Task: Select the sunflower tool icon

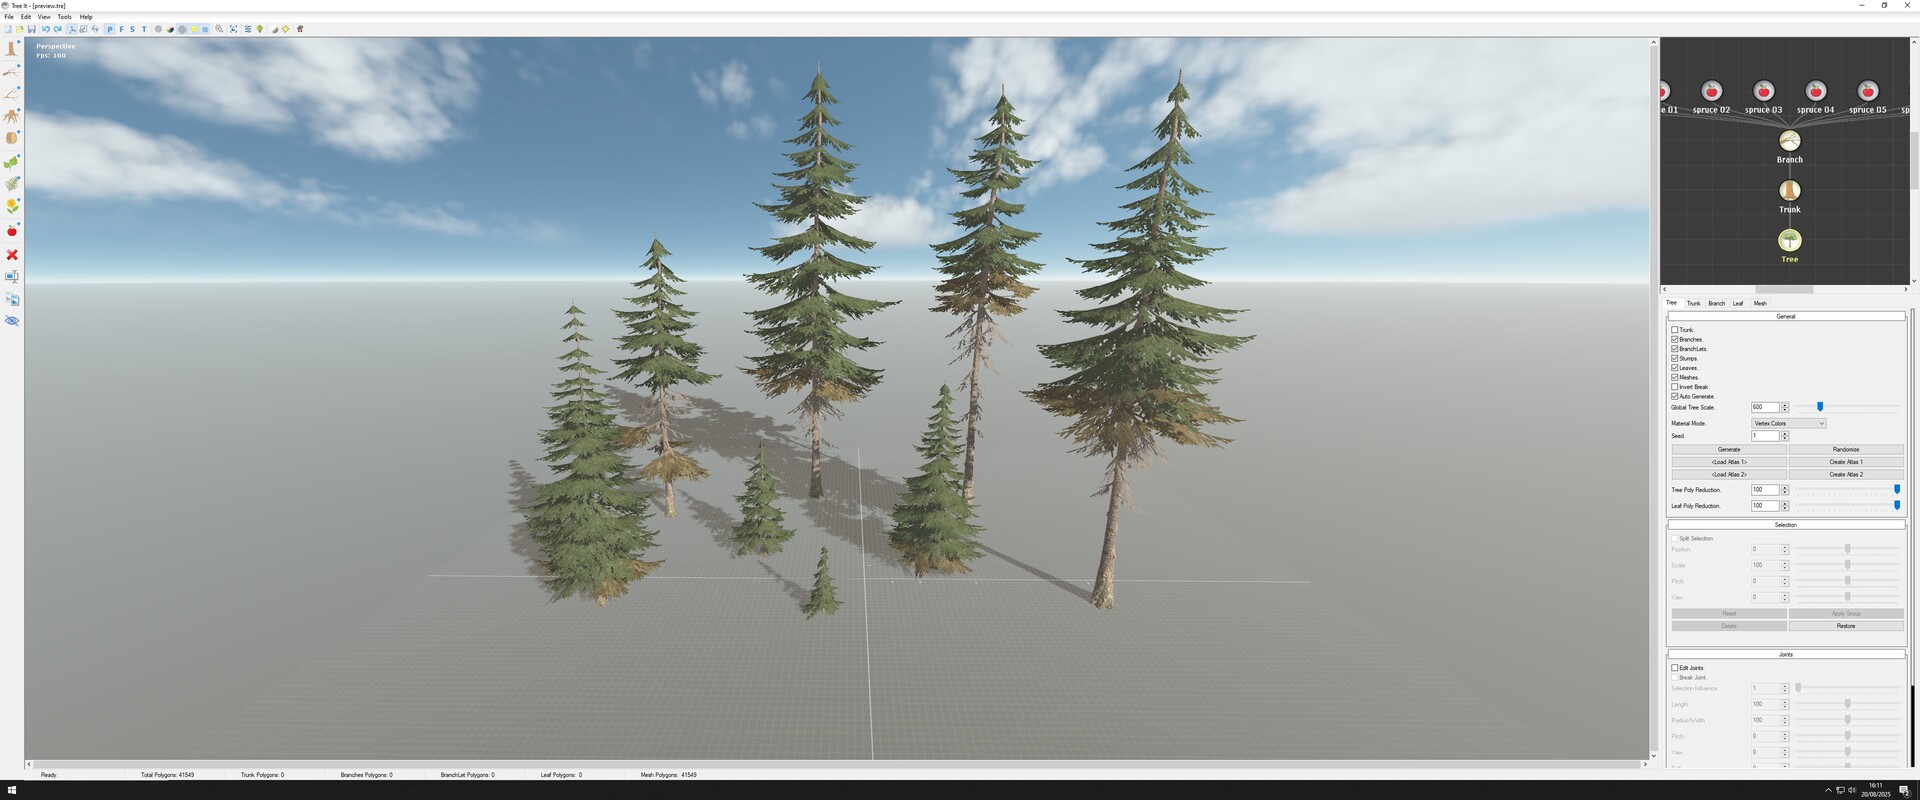Action: (12, 206)
